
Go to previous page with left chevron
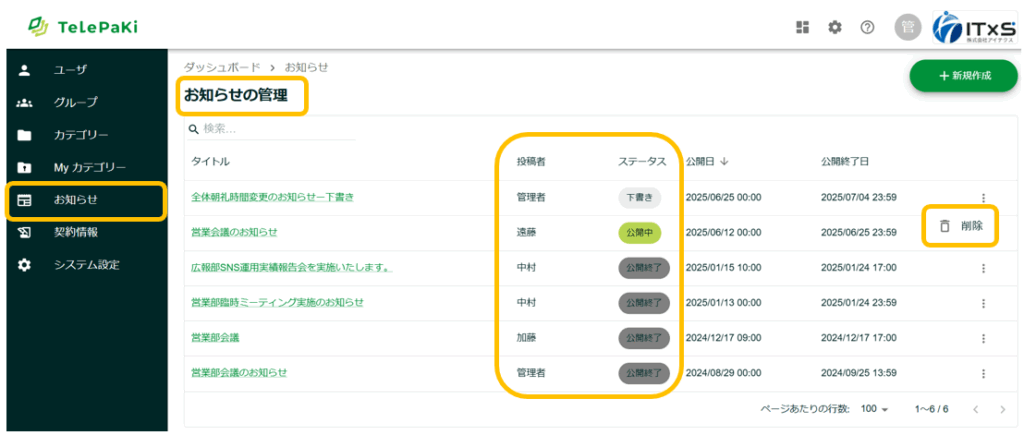coord(975,410)
